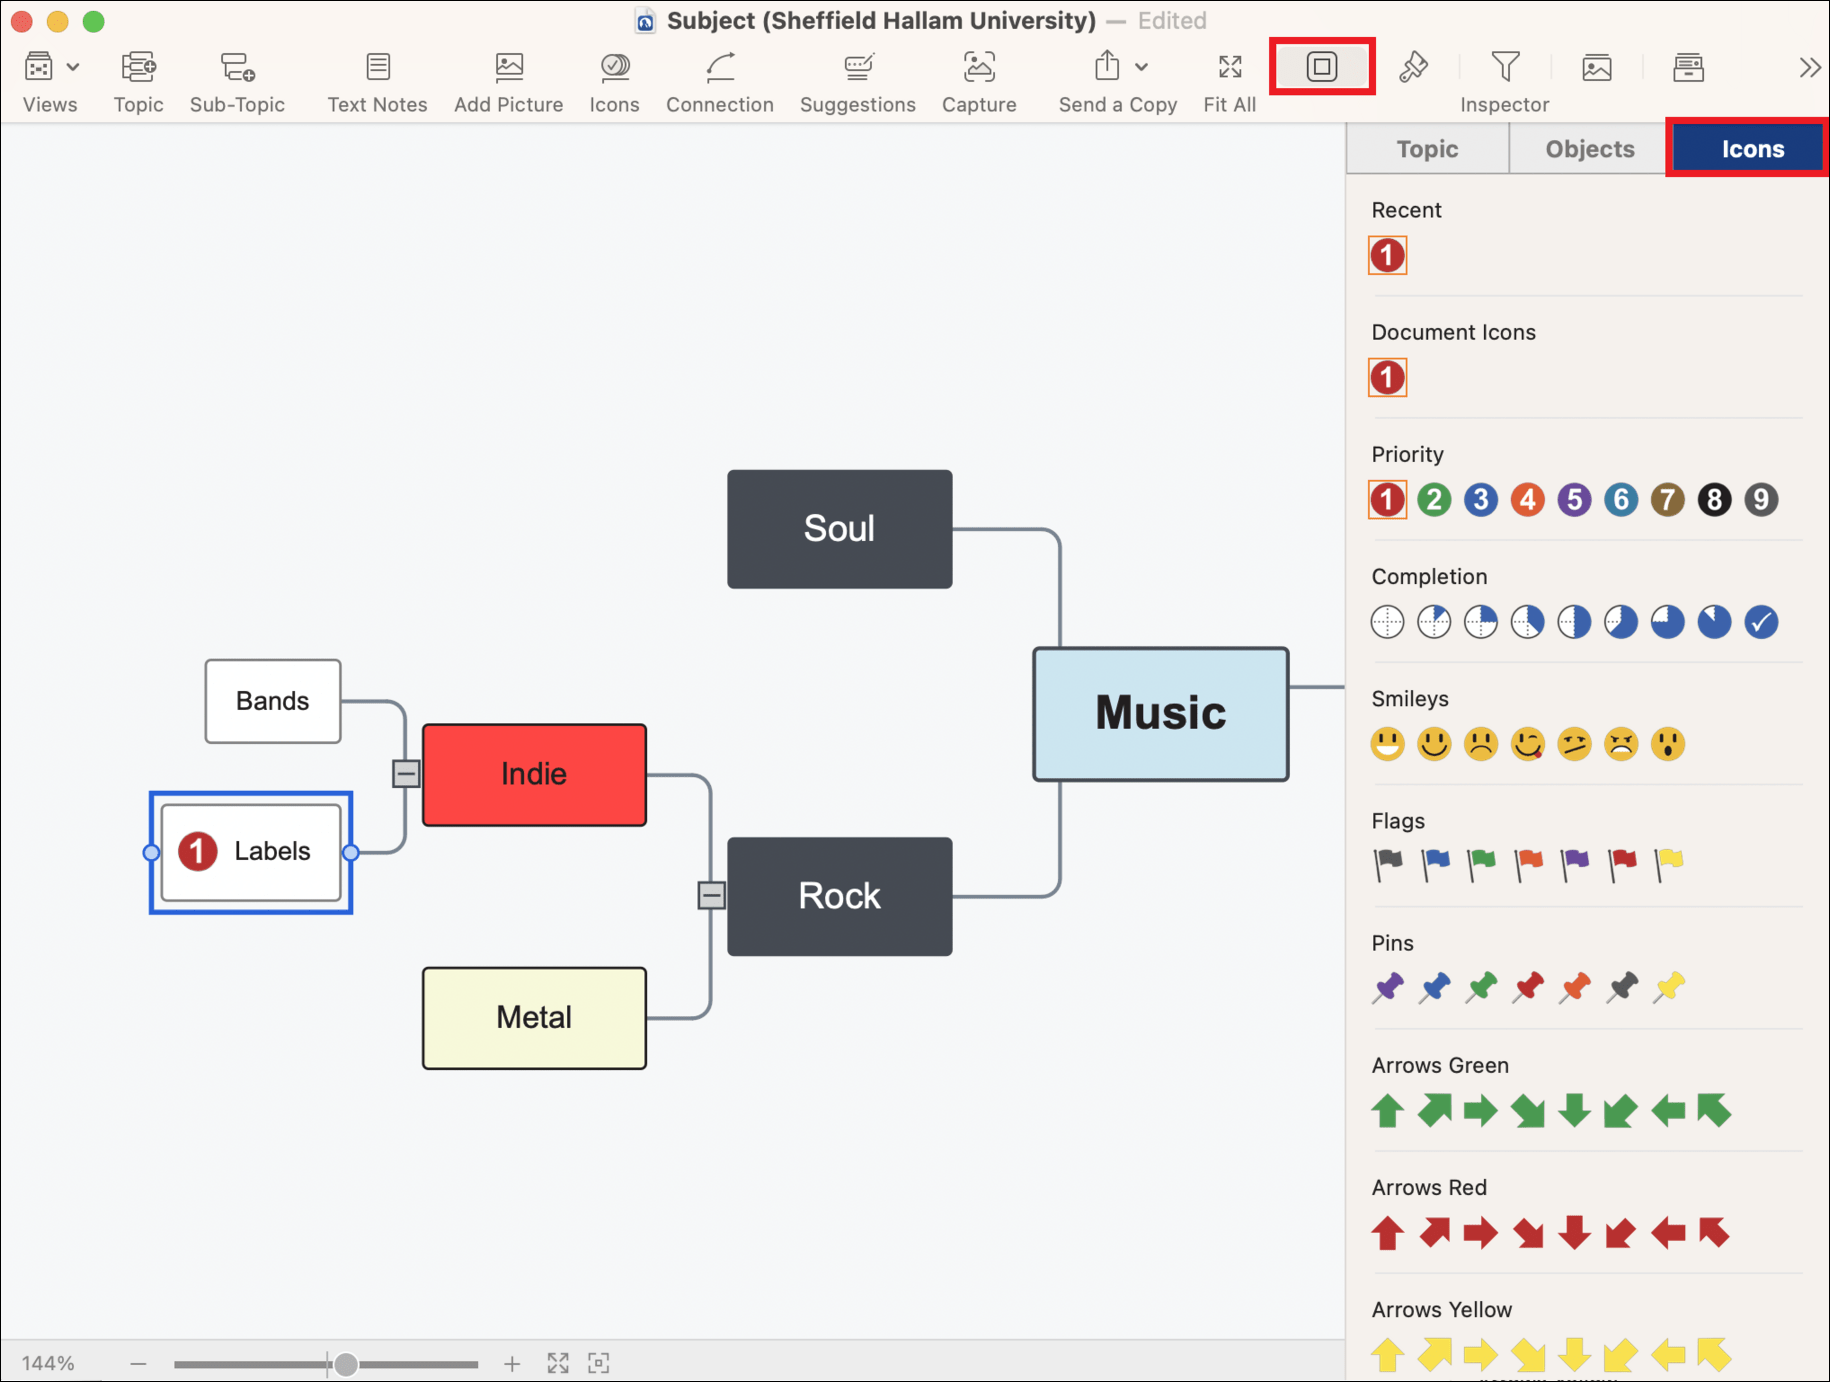The width and height of the screenshot is (1830, 1382).
Task: Click the zoom in plus button
Action: tap(512, 1363)
